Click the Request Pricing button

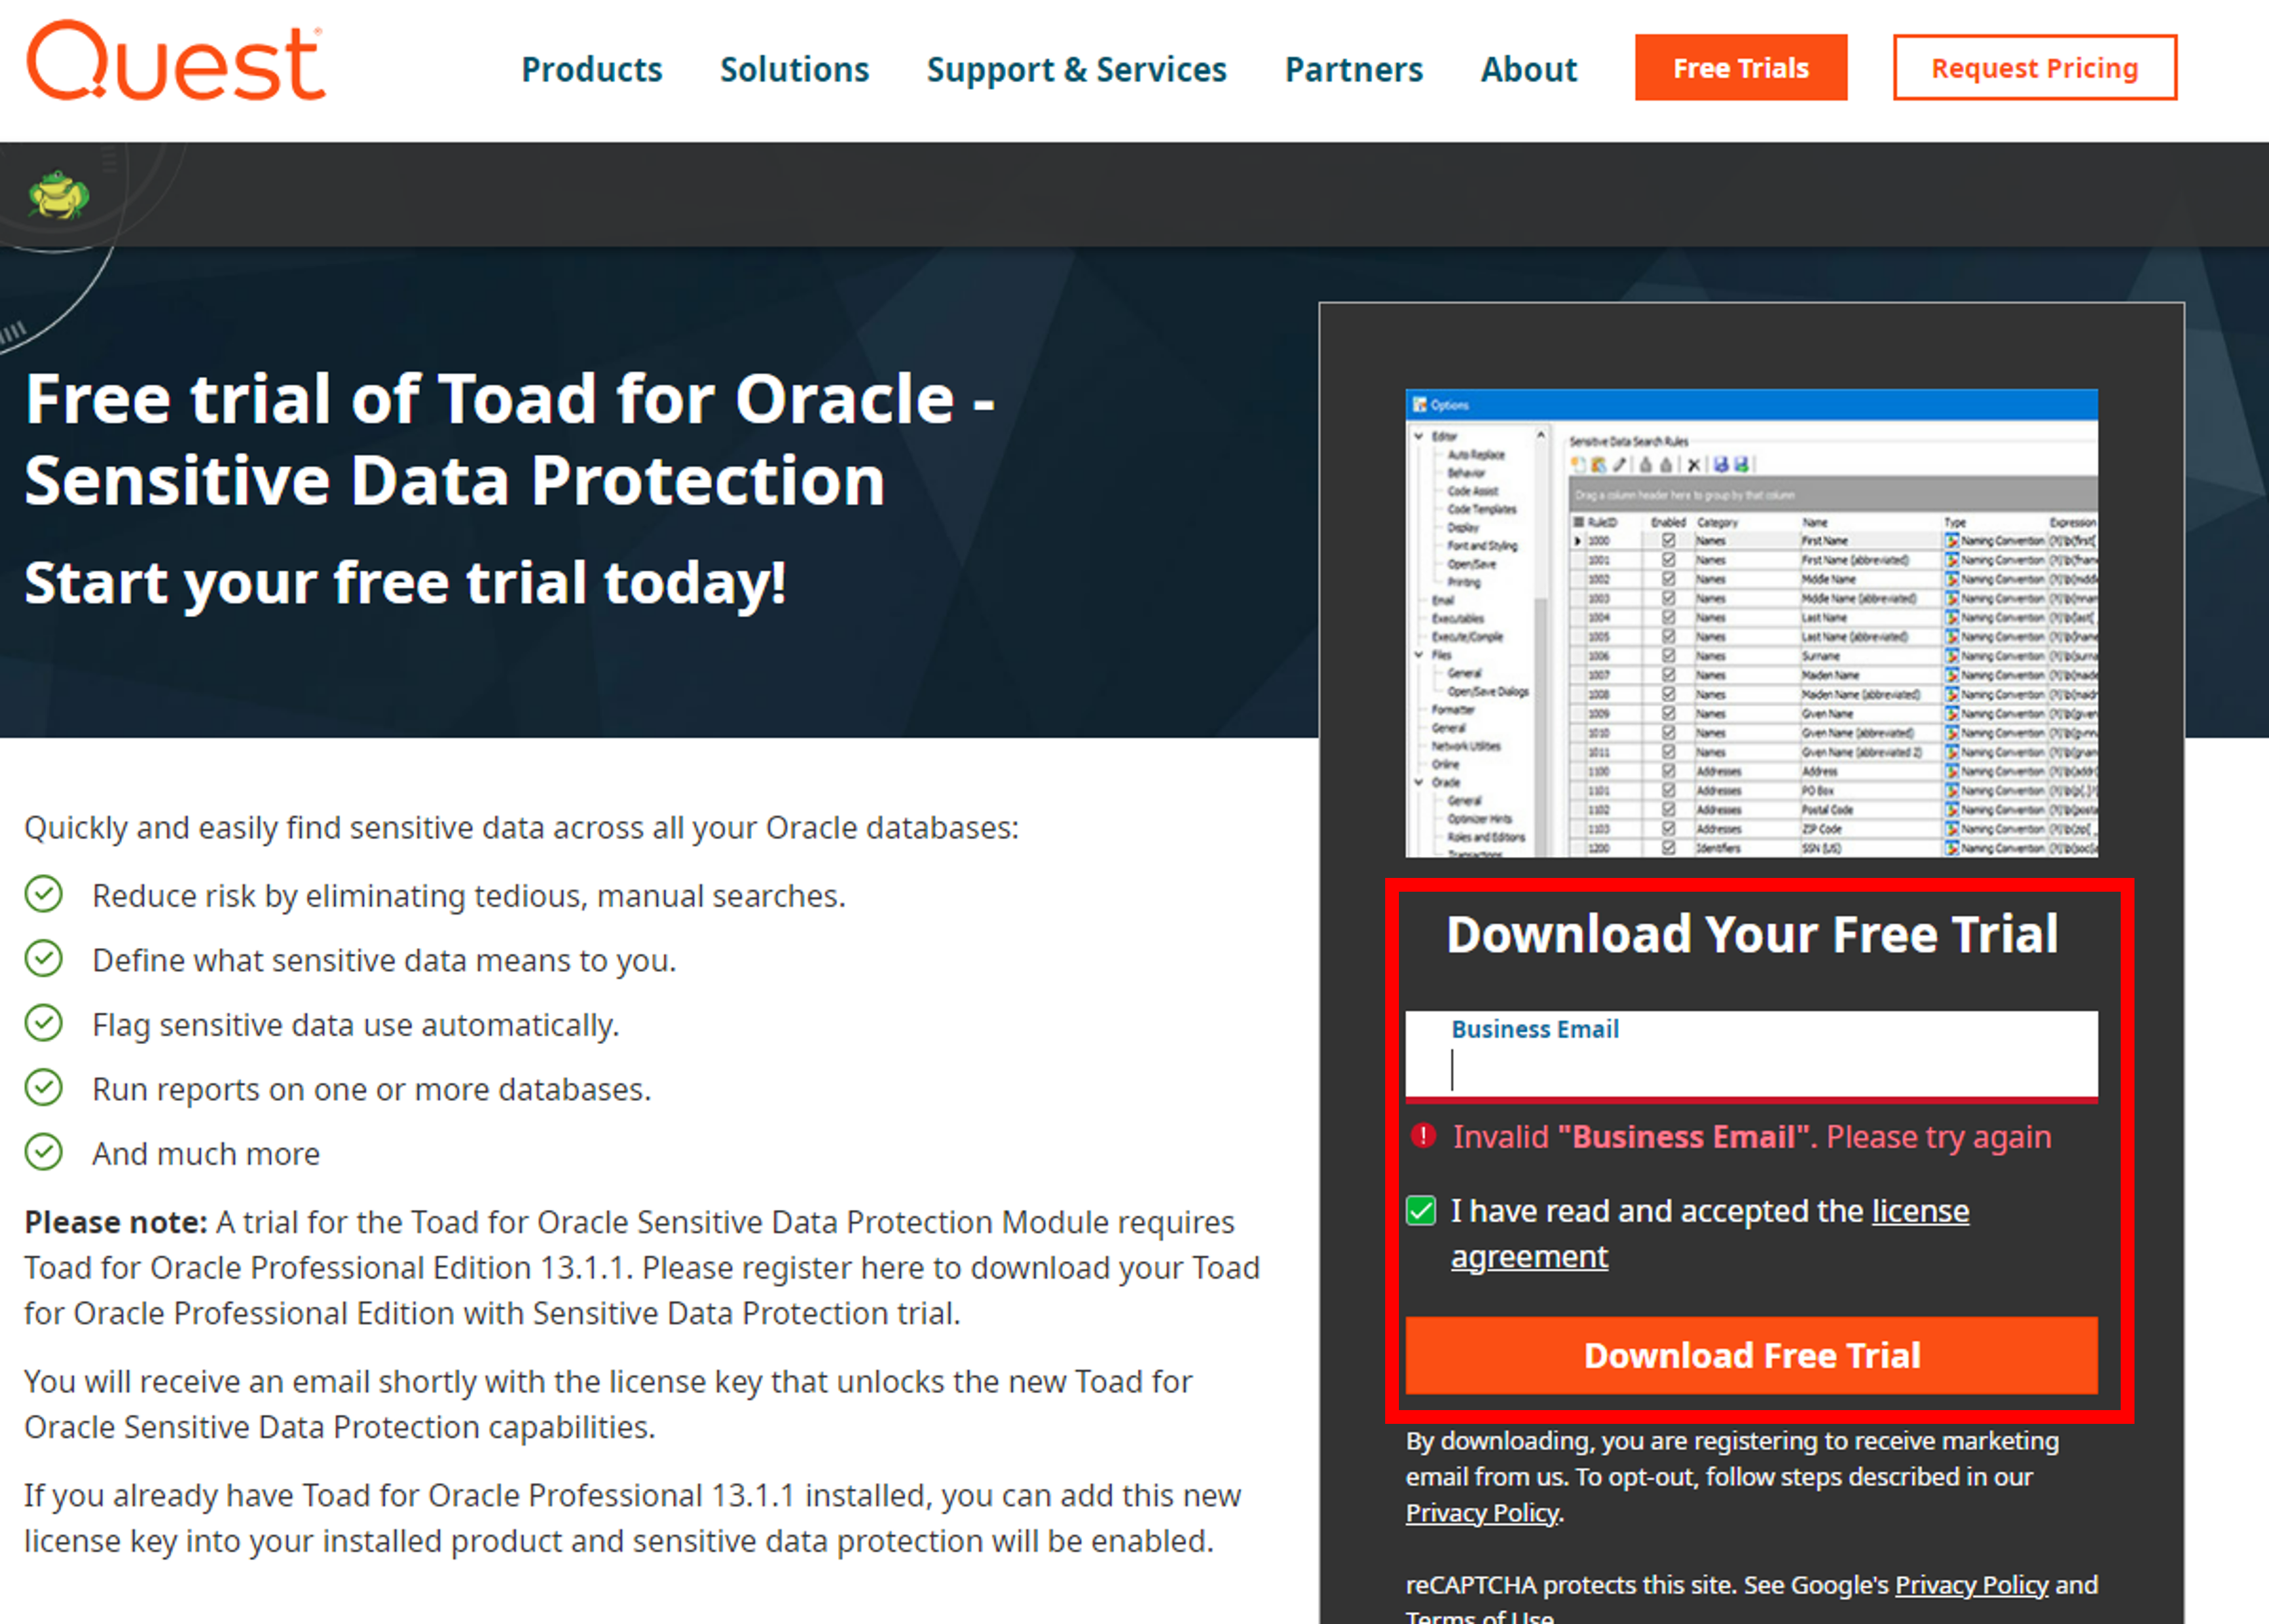pos(2034,68)
